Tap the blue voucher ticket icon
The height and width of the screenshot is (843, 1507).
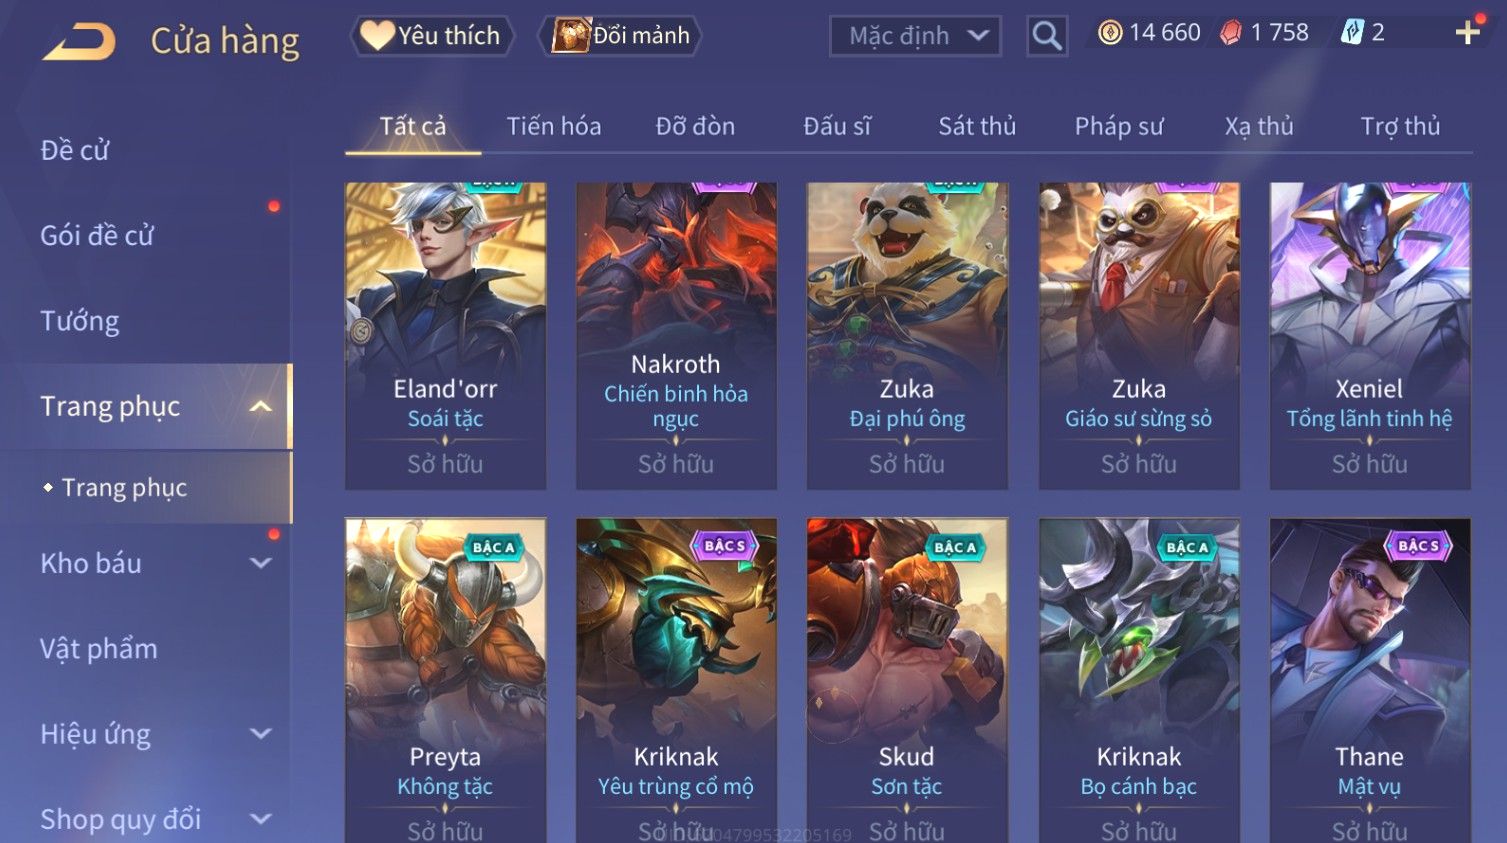coord(1352,33)
